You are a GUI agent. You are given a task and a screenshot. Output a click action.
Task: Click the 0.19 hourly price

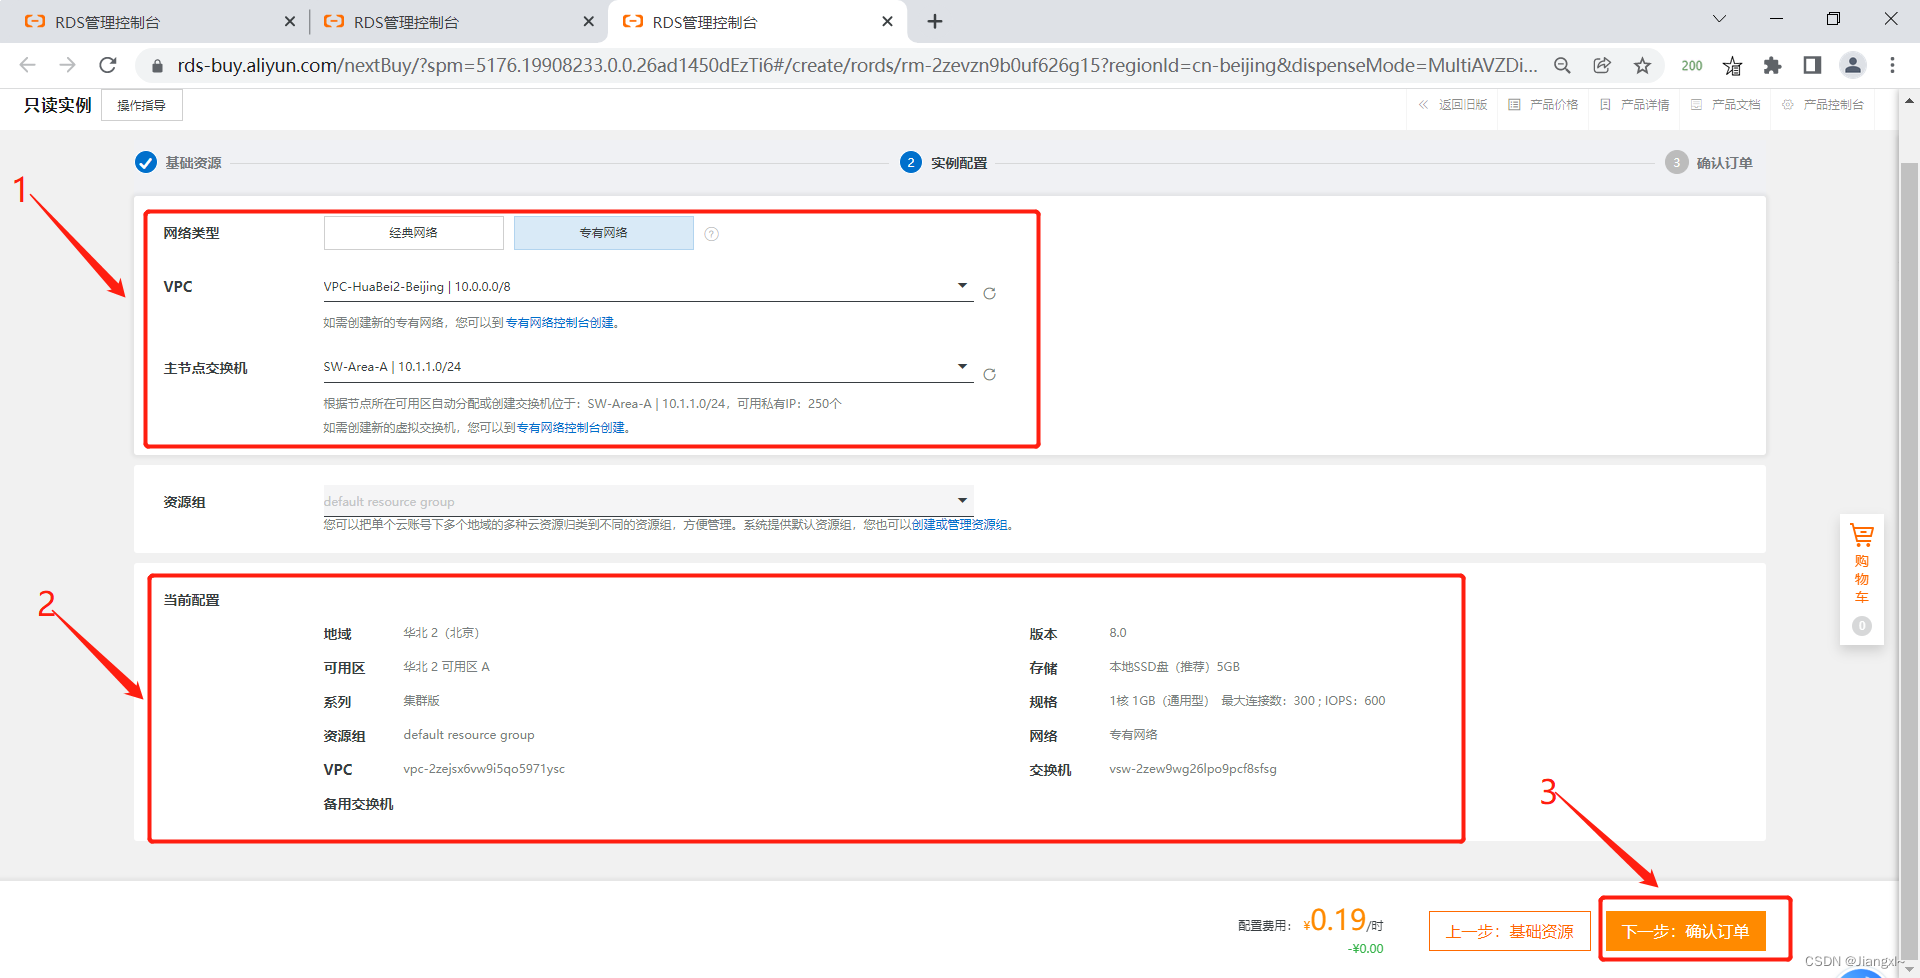click(1337, 919)
